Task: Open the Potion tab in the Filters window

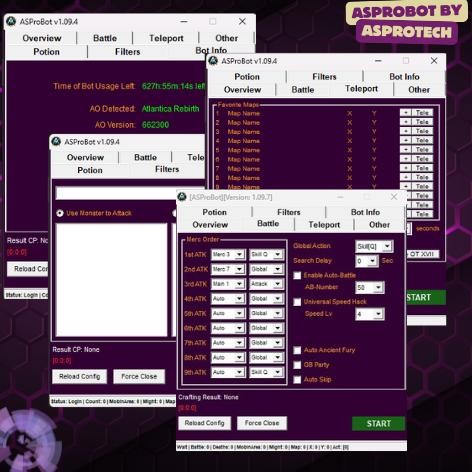Action: (x=90, y=170)
